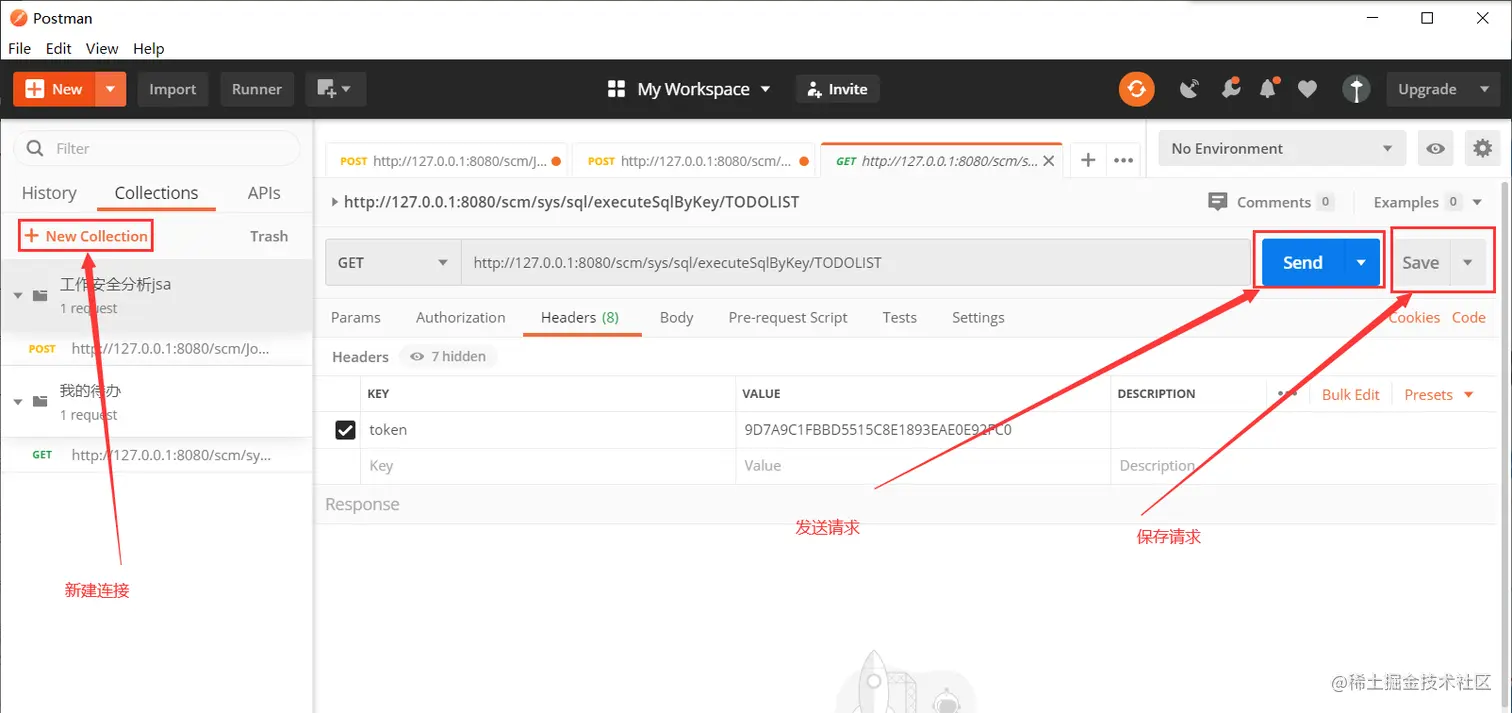Open the Code link
The image size is (1512, 713).
point(1469,317)
